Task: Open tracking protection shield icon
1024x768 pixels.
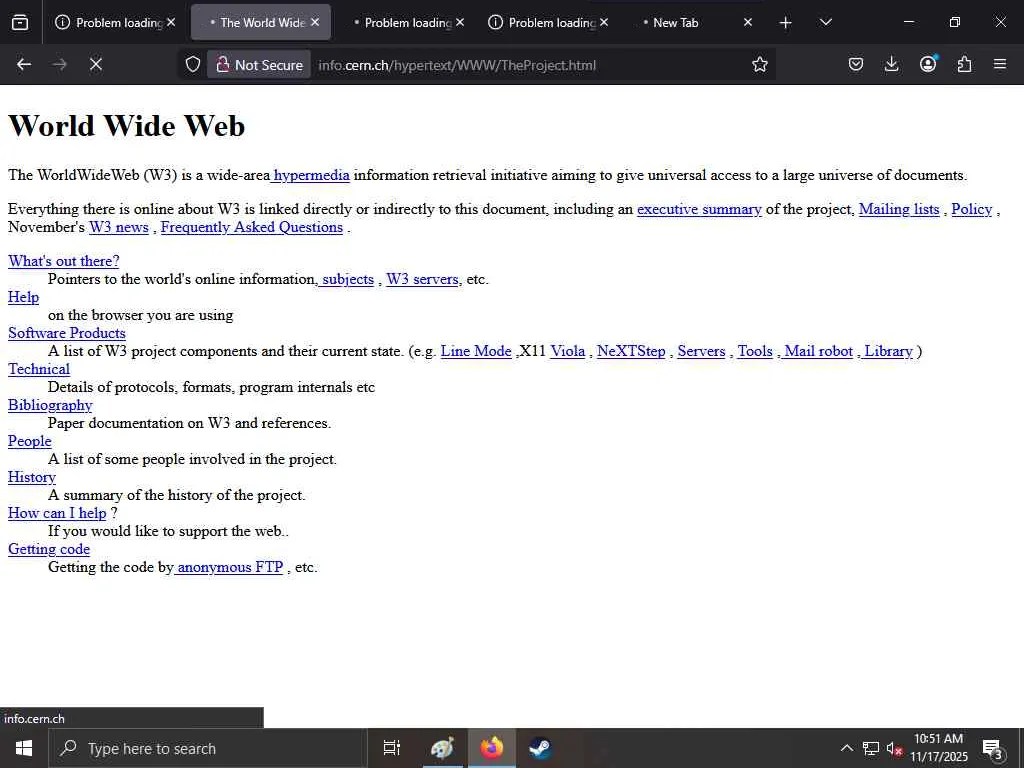Action: (193, 64)
